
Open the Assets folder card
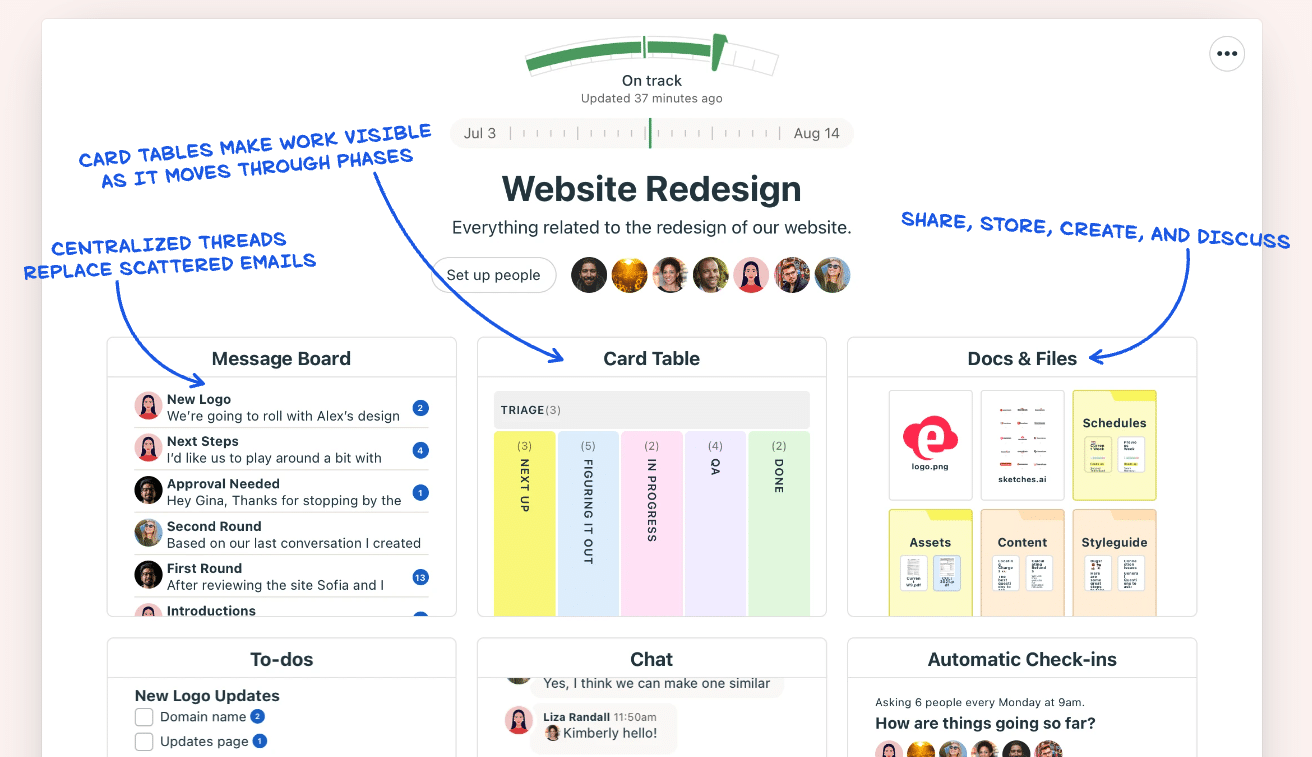[x=930, y=561]
